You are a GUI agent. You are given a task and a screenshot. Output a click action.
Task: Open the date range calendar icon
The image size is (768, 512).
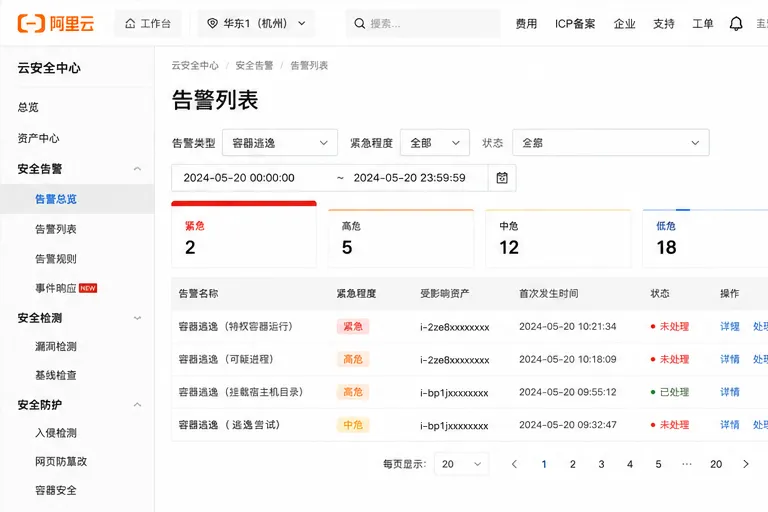502,178
